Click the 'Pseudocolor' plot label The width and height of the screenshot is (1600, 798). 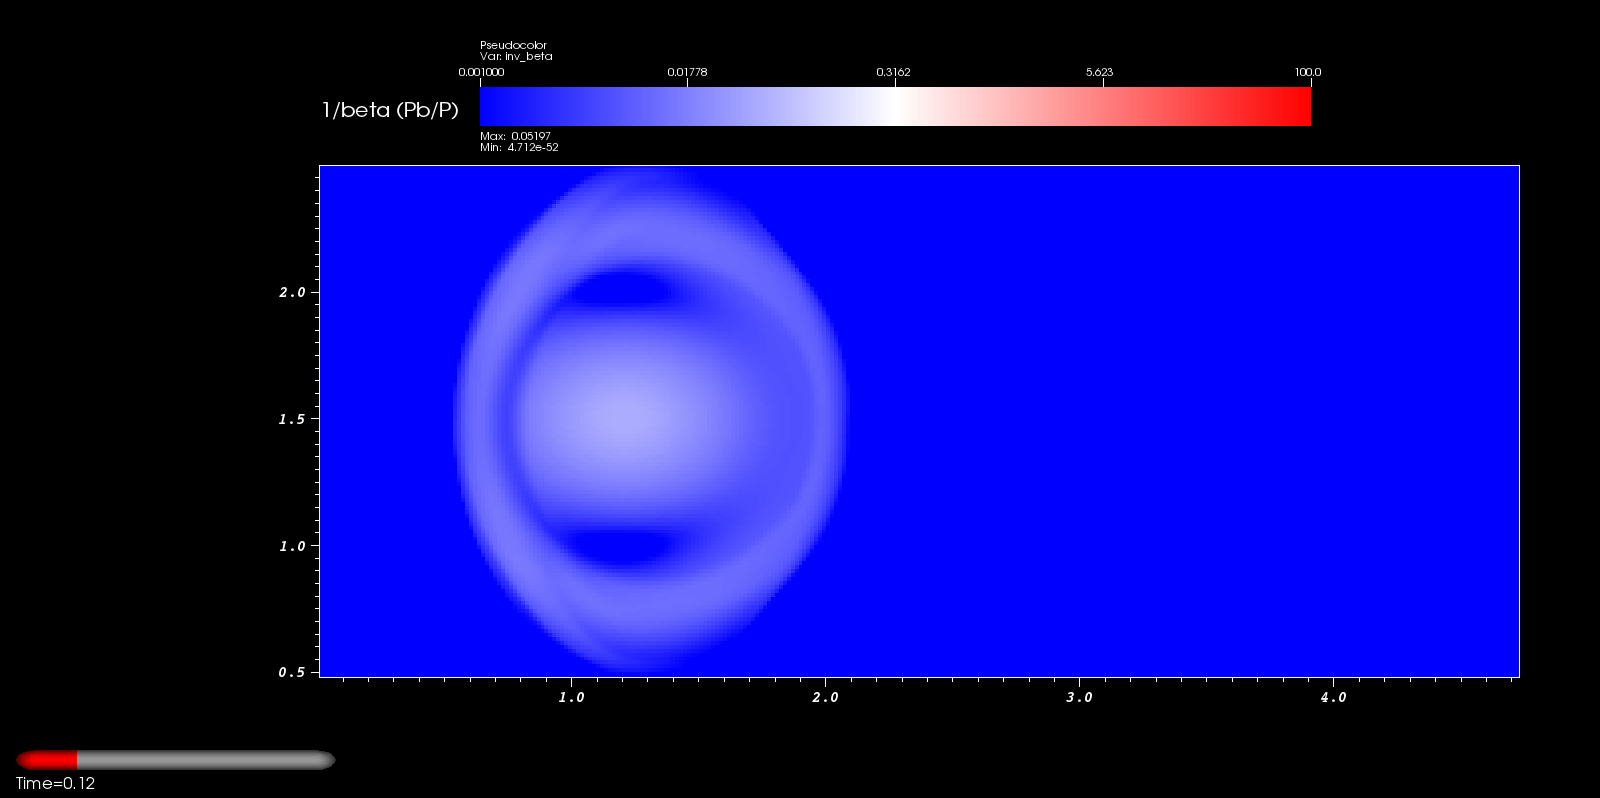tap(513, 45)
